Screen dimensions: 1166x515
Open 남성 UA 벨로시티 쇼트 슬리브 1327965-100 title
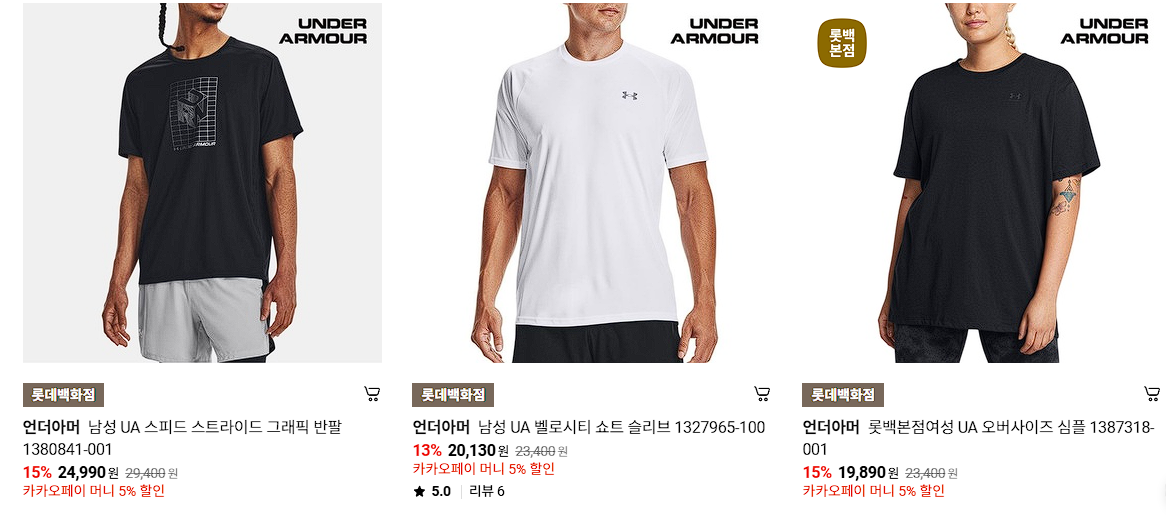(x=622, y=427)
